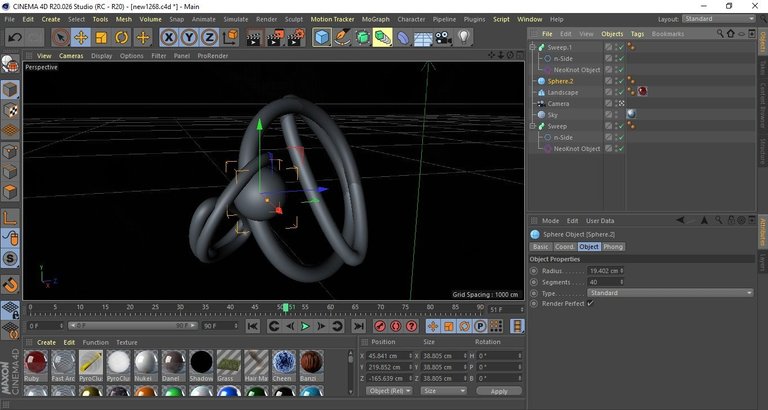Switch to the Coord. tab
The image size is (768, 410).
click(x=564, y=247)
